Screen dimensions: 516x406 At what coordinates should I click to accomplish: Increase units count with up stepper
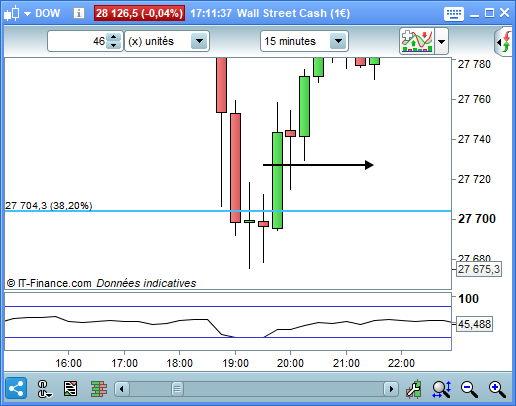point(114,37)
